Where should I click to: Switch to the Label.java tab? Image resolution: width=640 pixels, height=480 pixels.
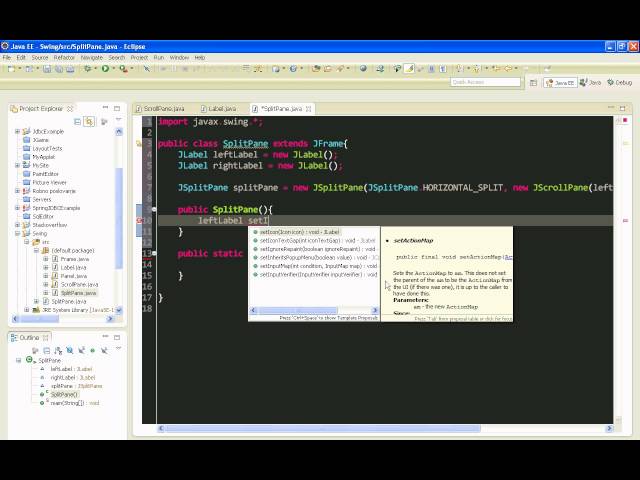[219, 109]
